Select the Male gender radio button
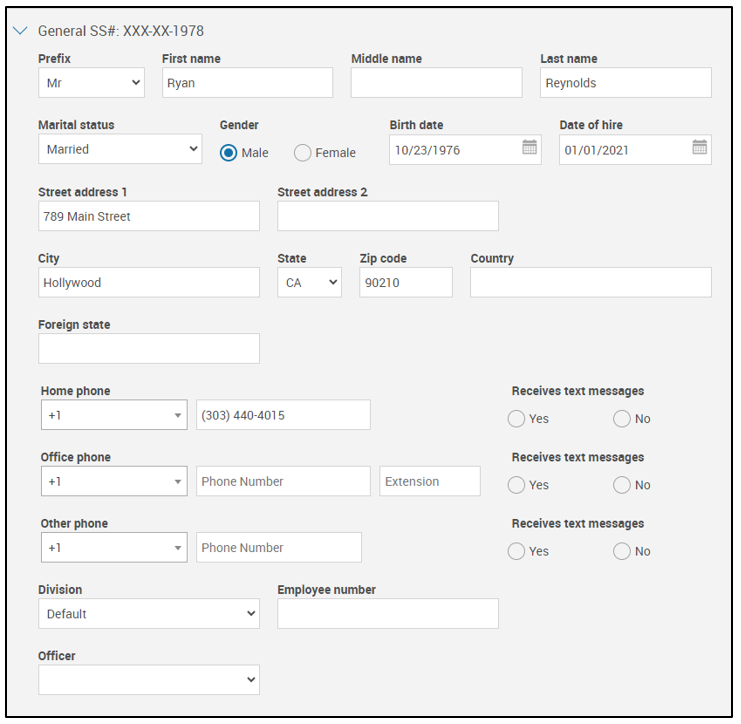Viewport: 741px width, 724px height. pyautogui.click(x=229, y=153)
